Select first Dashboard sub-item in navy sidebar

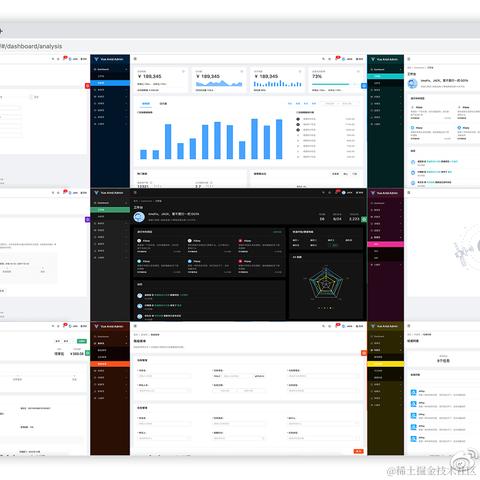point(110,76)
